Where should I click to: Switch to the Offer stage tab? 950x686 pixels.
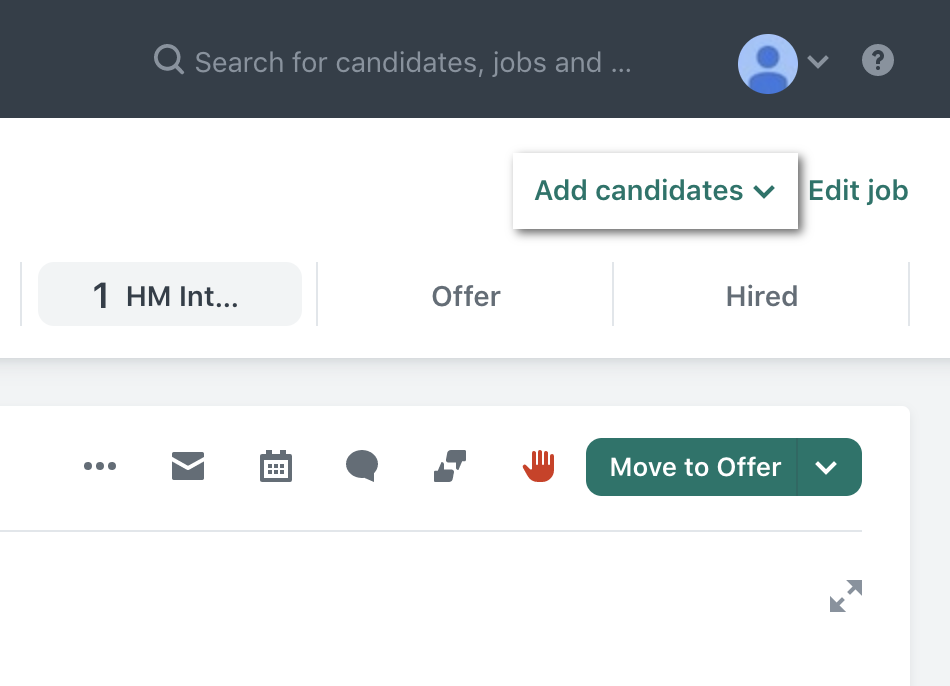point(466,296)
